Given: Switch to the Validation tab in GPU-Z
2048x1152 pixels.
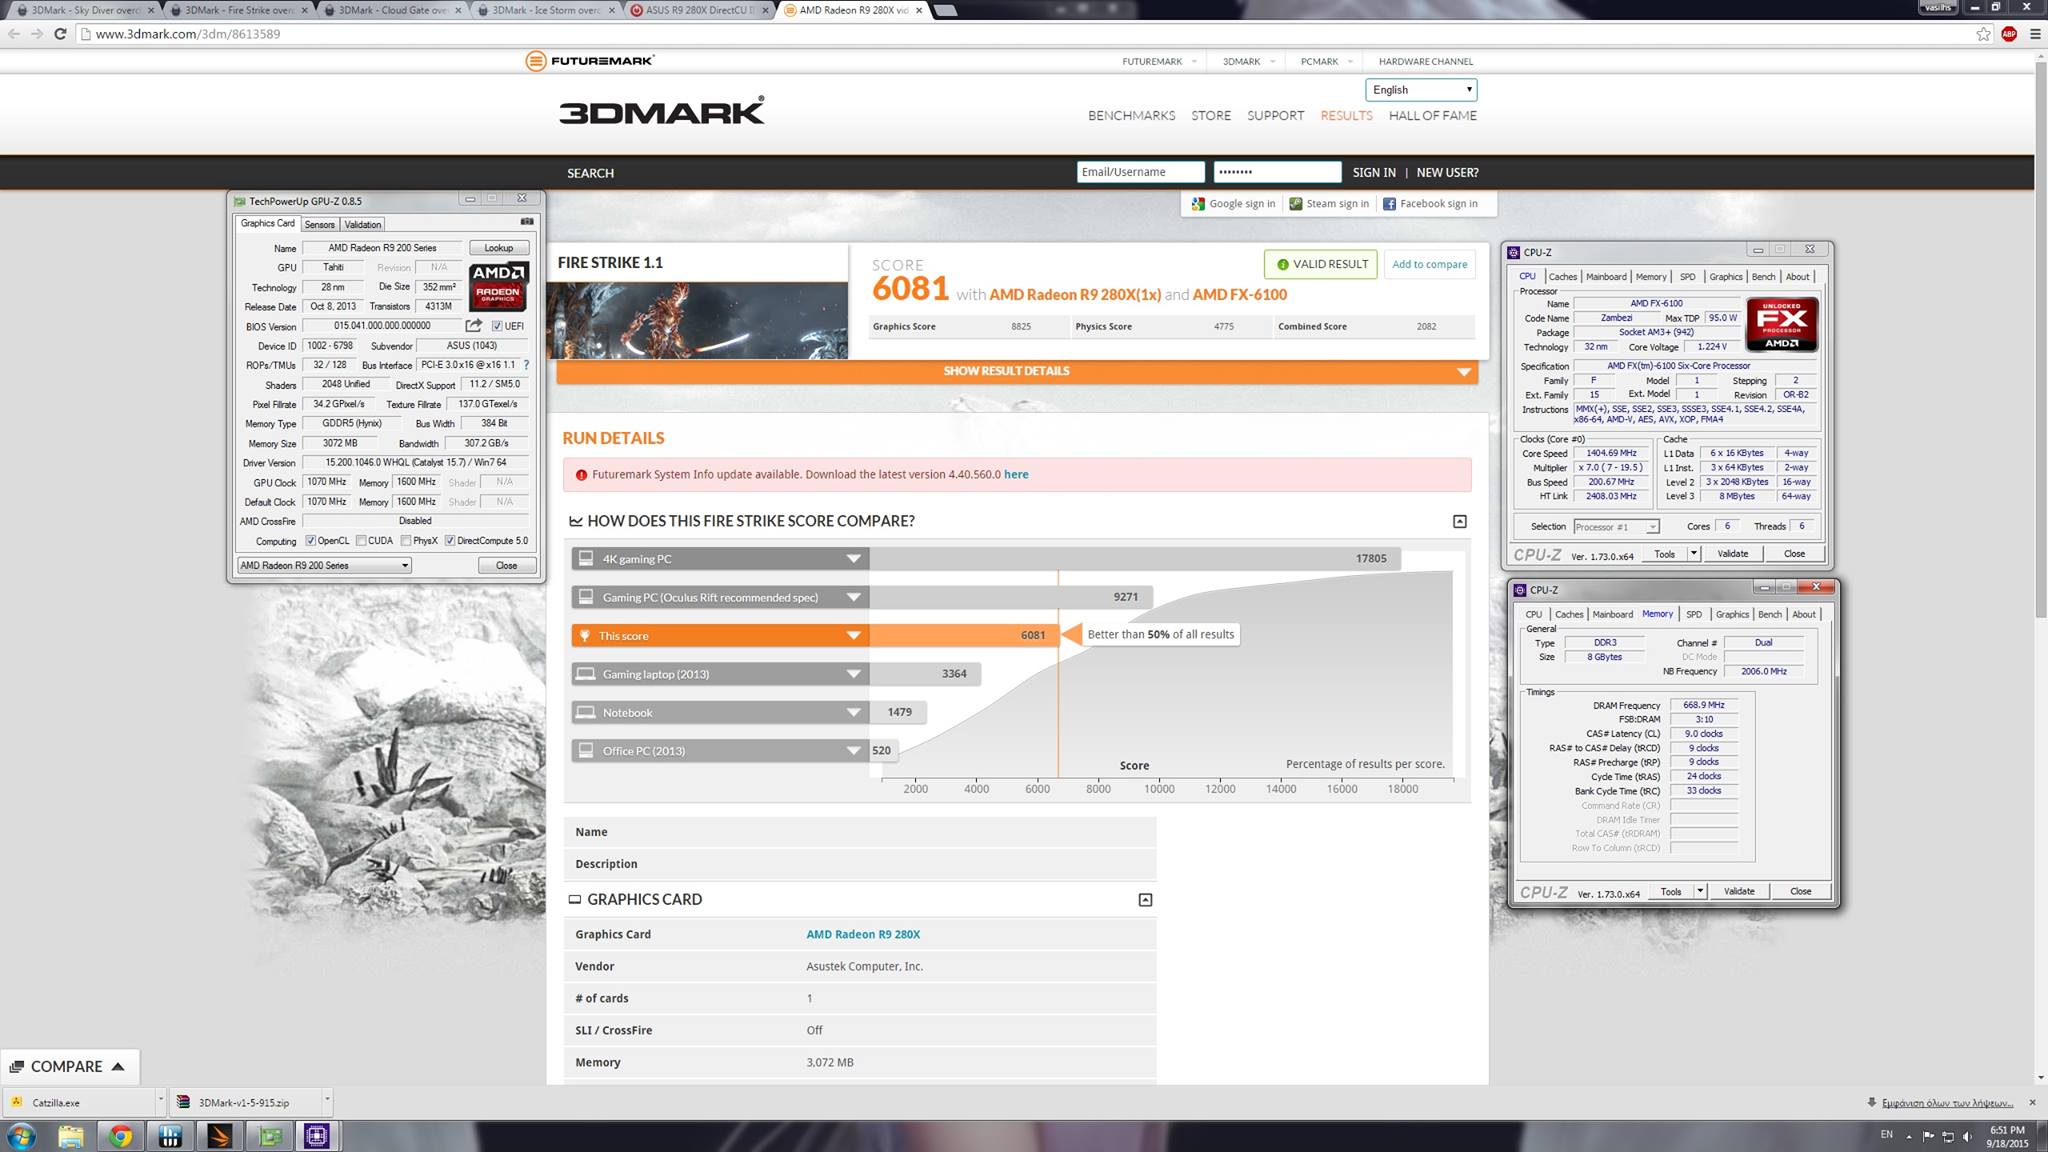Looking at the screenshot, I should point(363,225).
